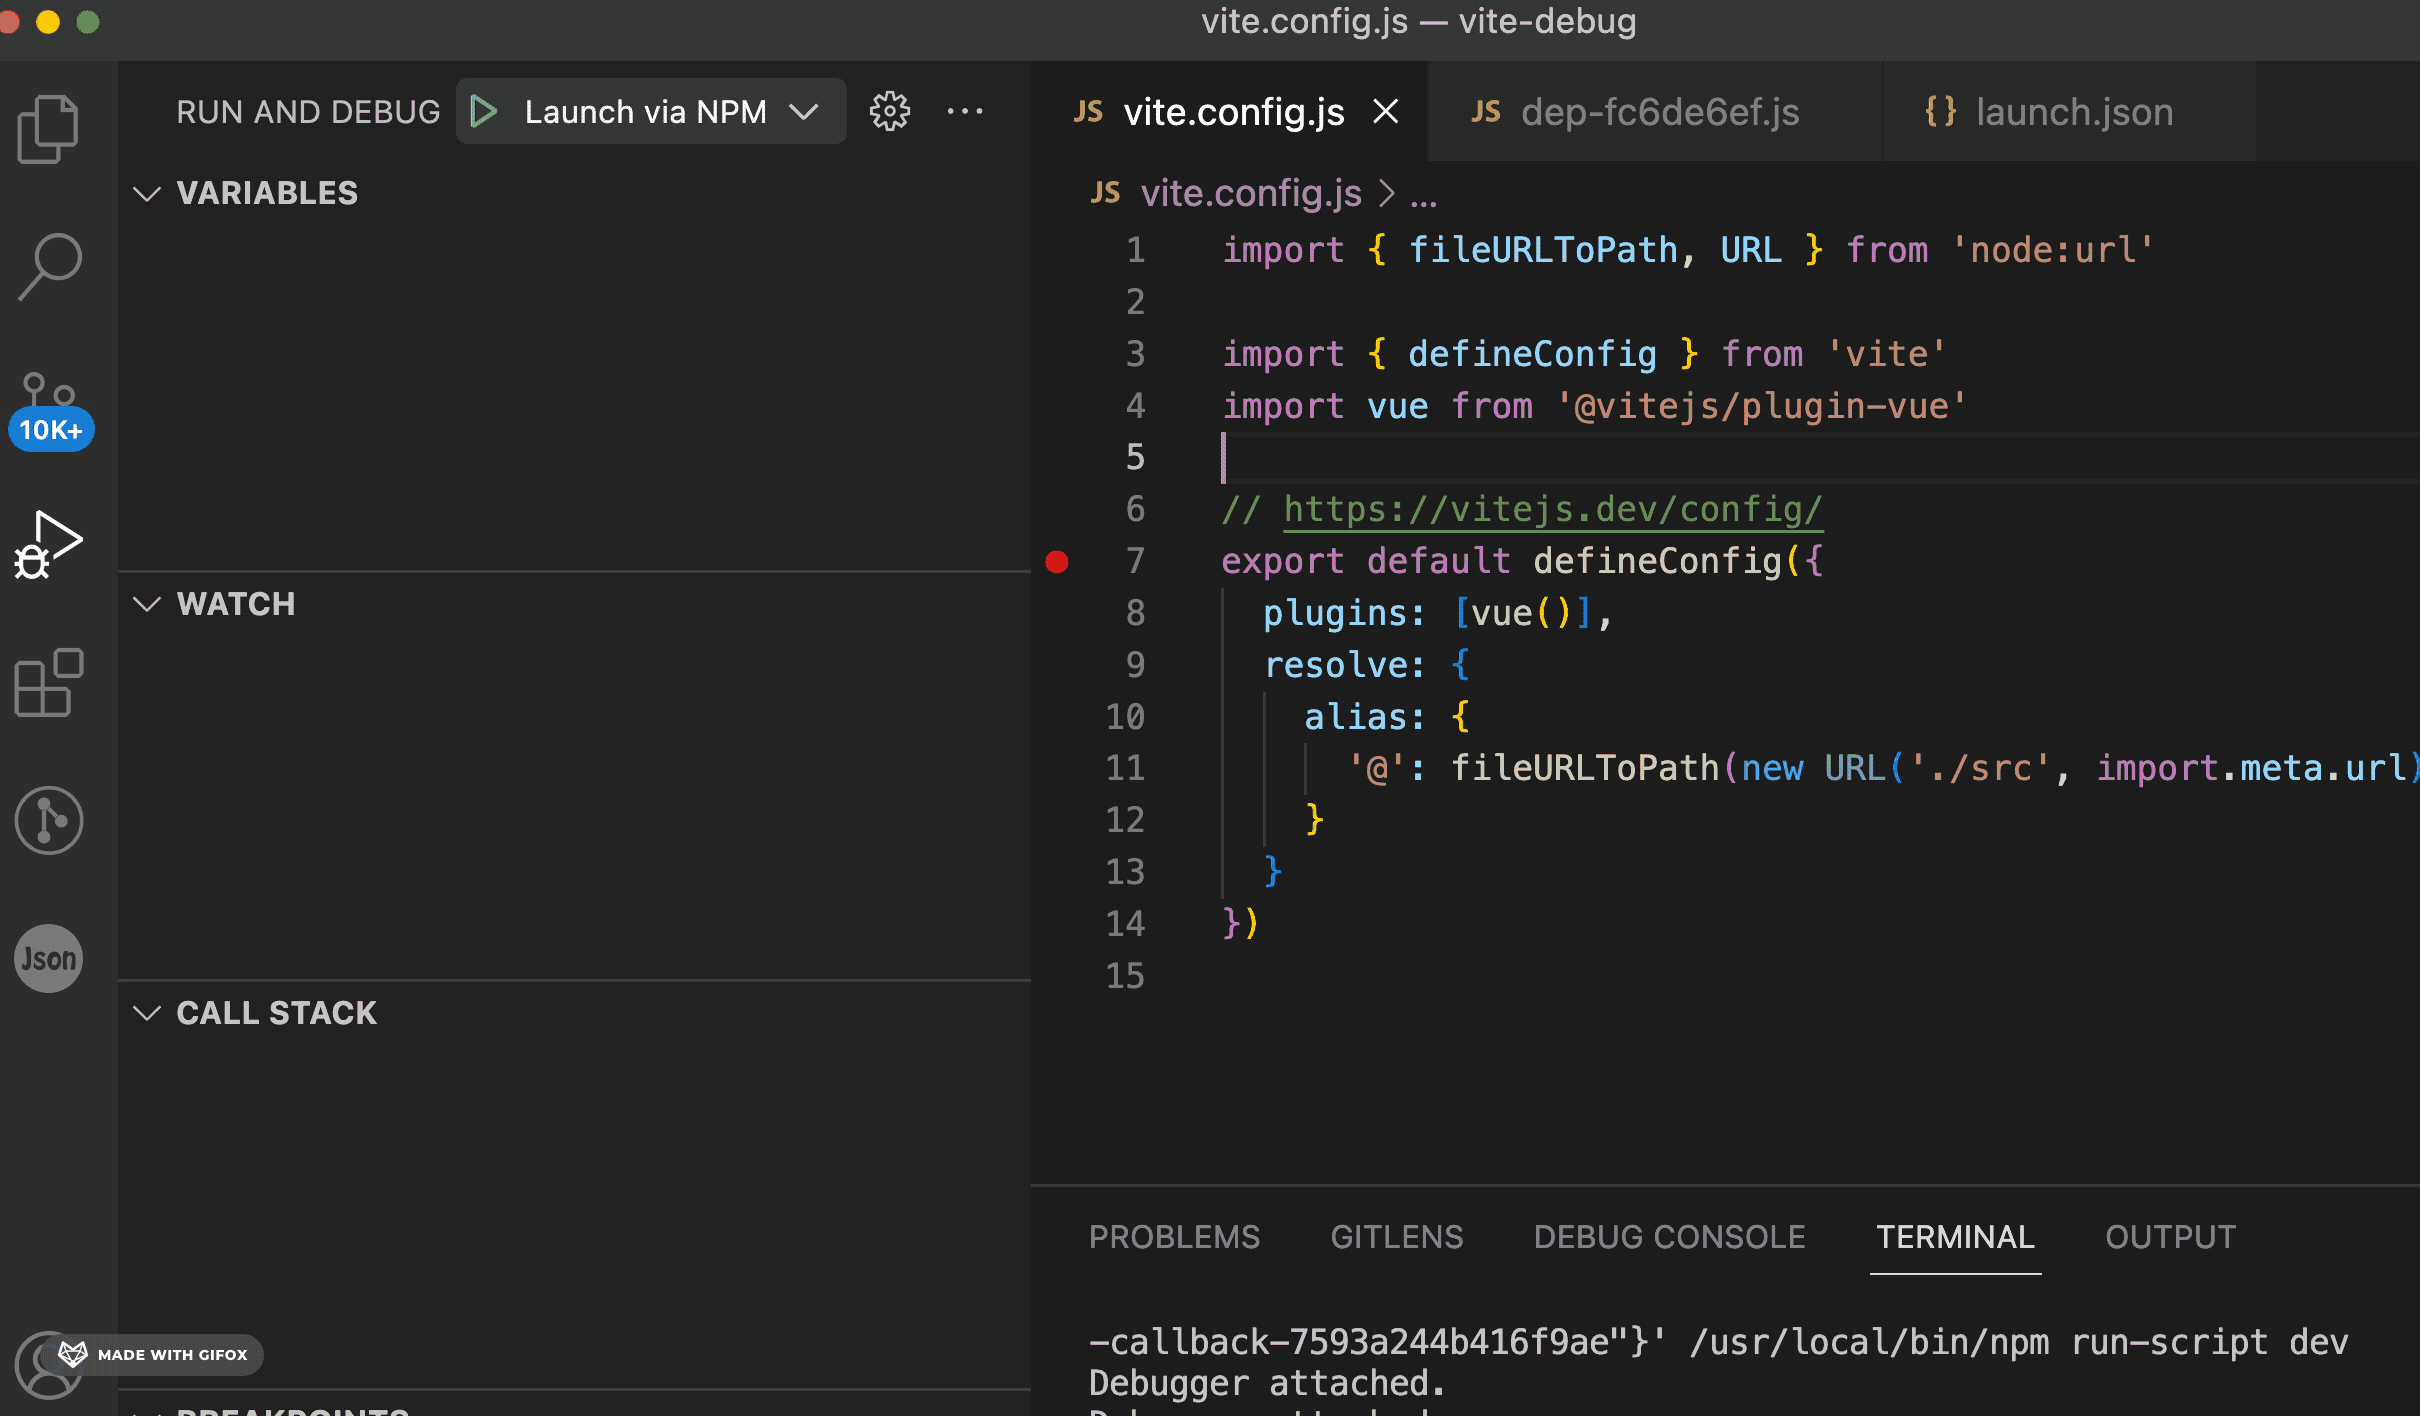Viewport: 2420px width, 1416px height.
Task: Switch to launch.json editor tab
Action: tap(2072, 112)
